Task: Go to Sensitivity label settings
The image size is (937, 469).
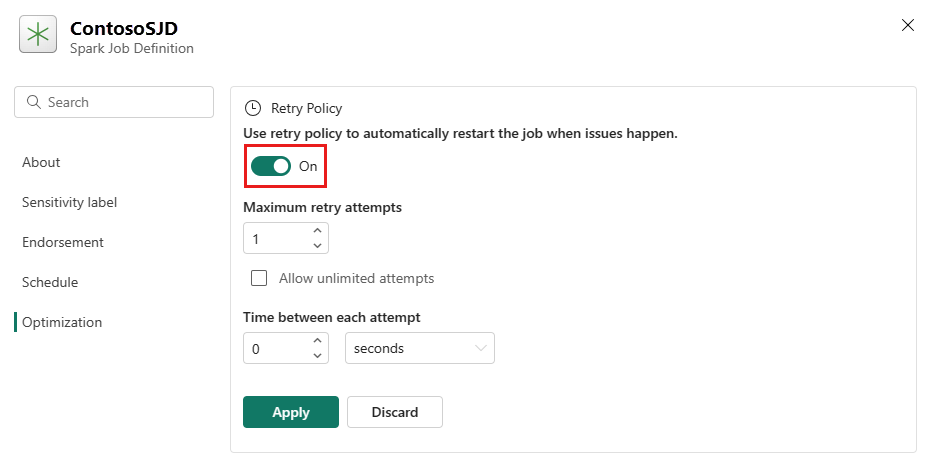Action: pyautogui.click(x=69, y=203)
